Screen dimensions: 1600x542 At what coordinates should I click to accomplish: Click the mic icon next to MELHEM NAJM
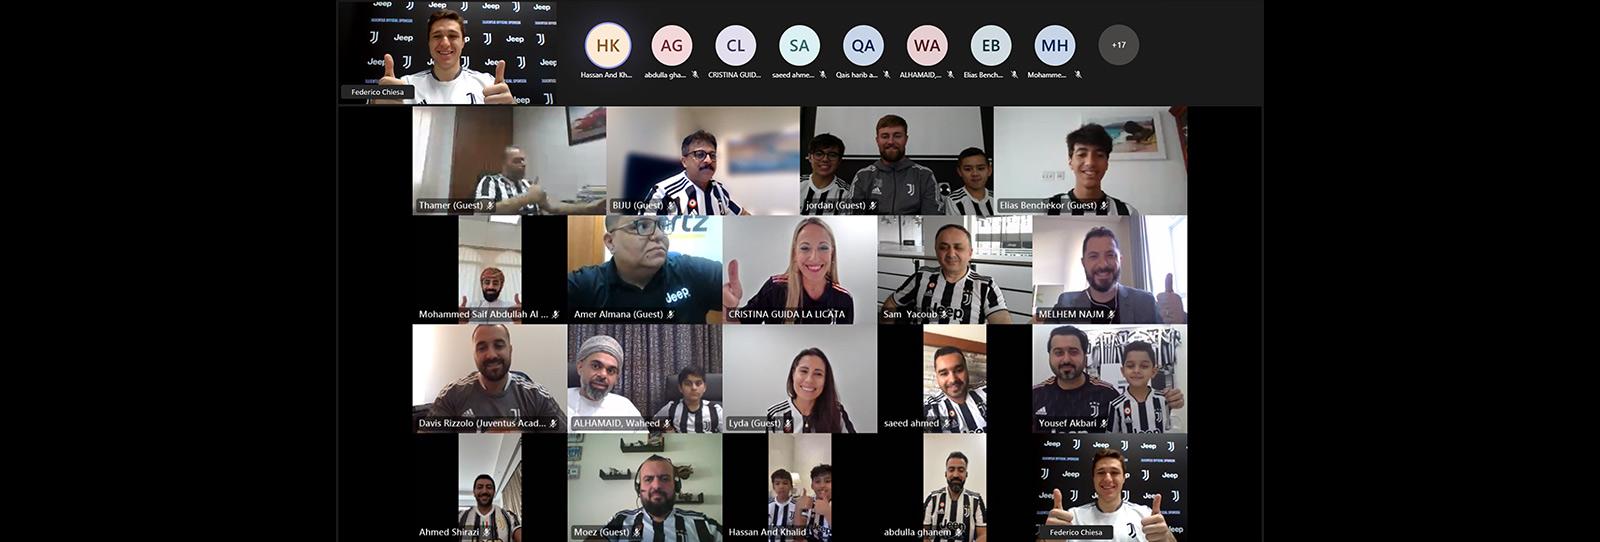(x=1111, y=314)
